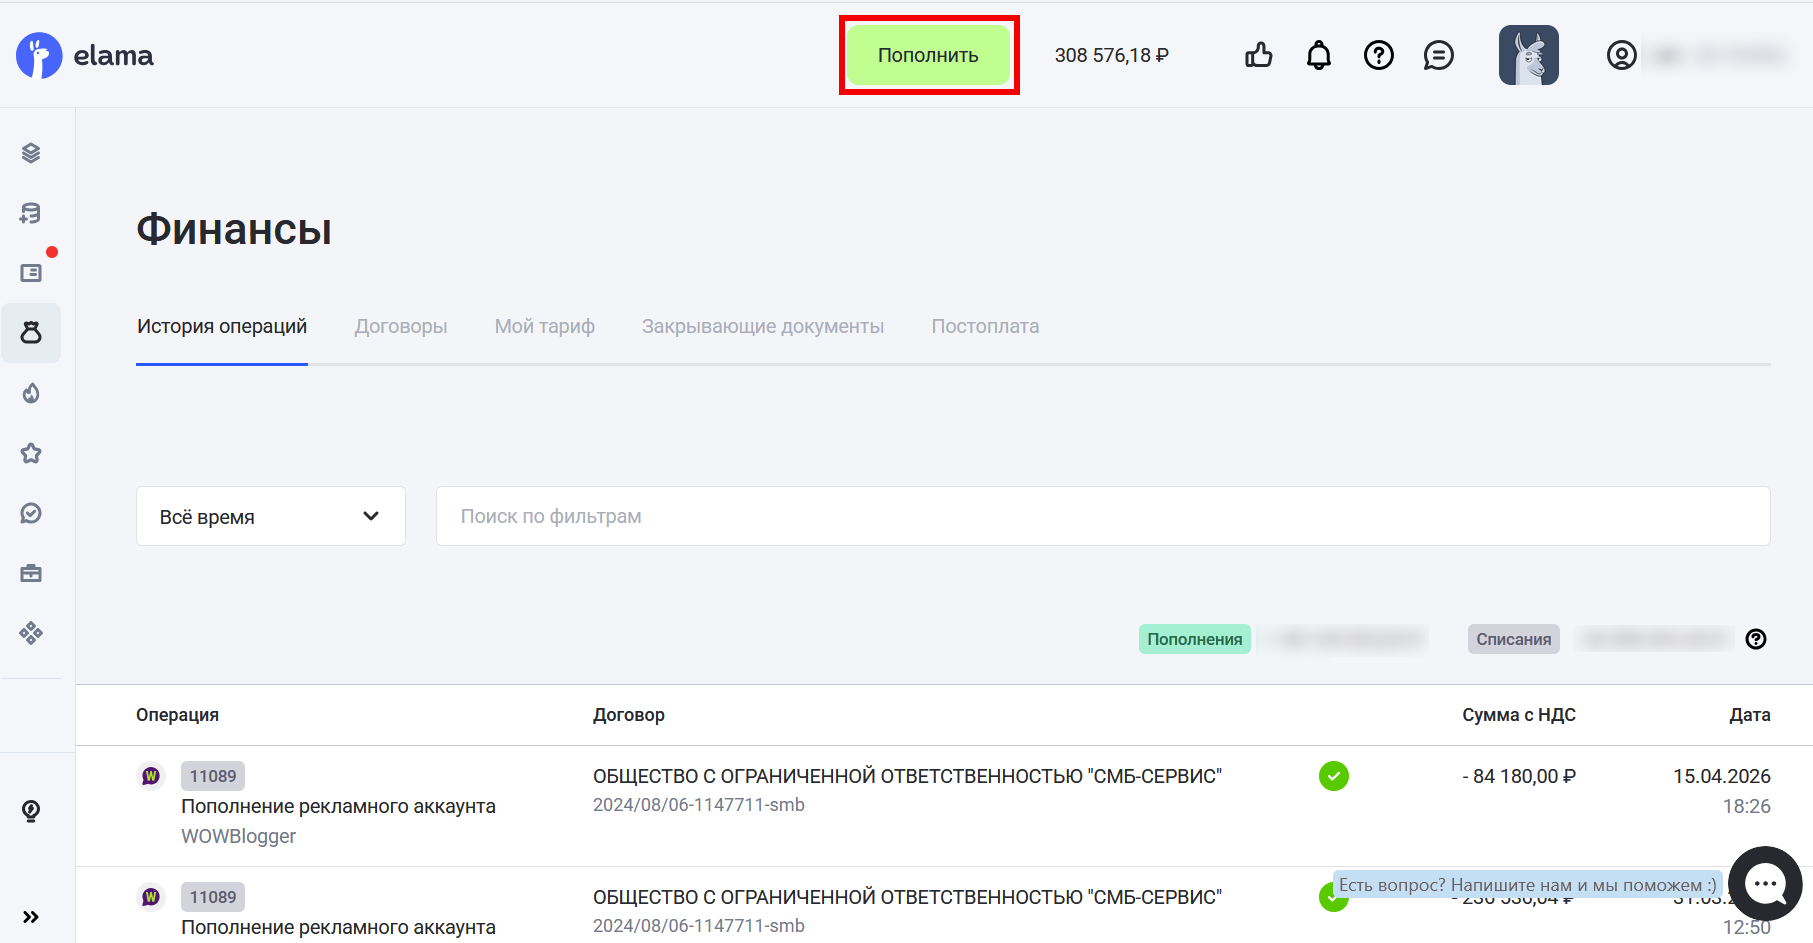Open the notifications bell icon
This screenshot has width=1813, height=943.
pyautogui.click(x=1319, y=55)
